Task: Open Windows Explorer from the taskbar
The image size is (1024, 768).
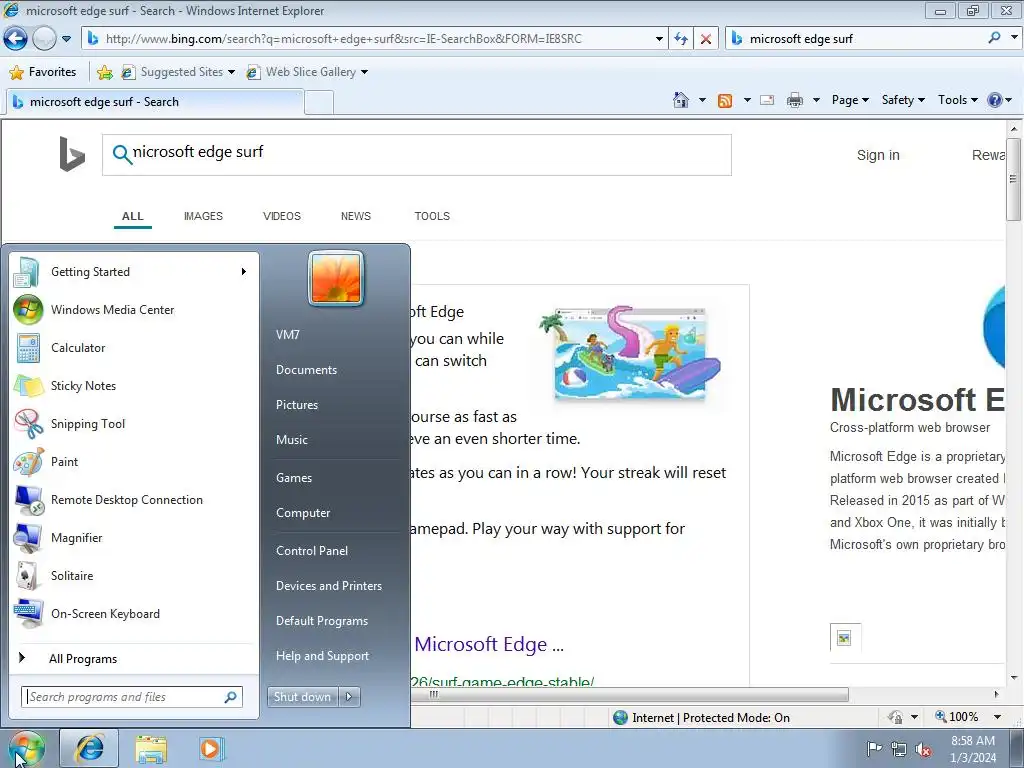Action: tap(151, 749)
